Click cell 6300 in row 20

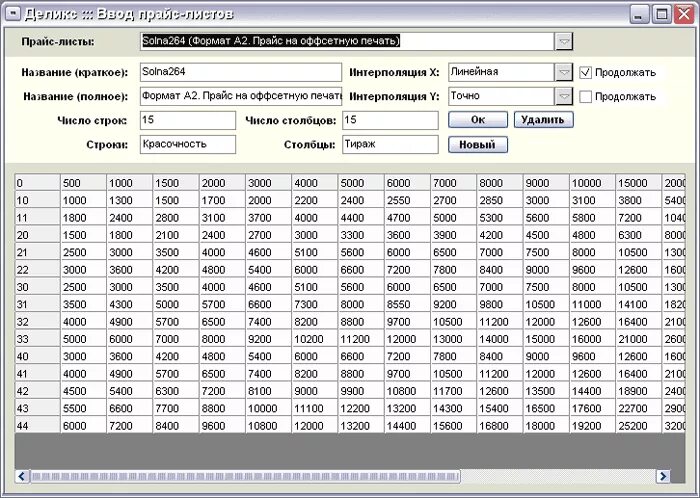tap(638, 235)
